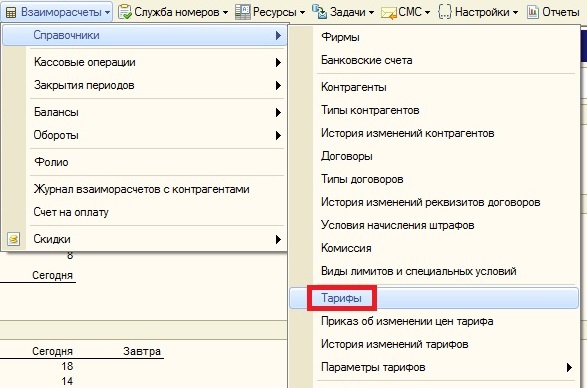This screenshot has width=587, height=388.
Task: Select Комиссия menu item
Action: 434,248
